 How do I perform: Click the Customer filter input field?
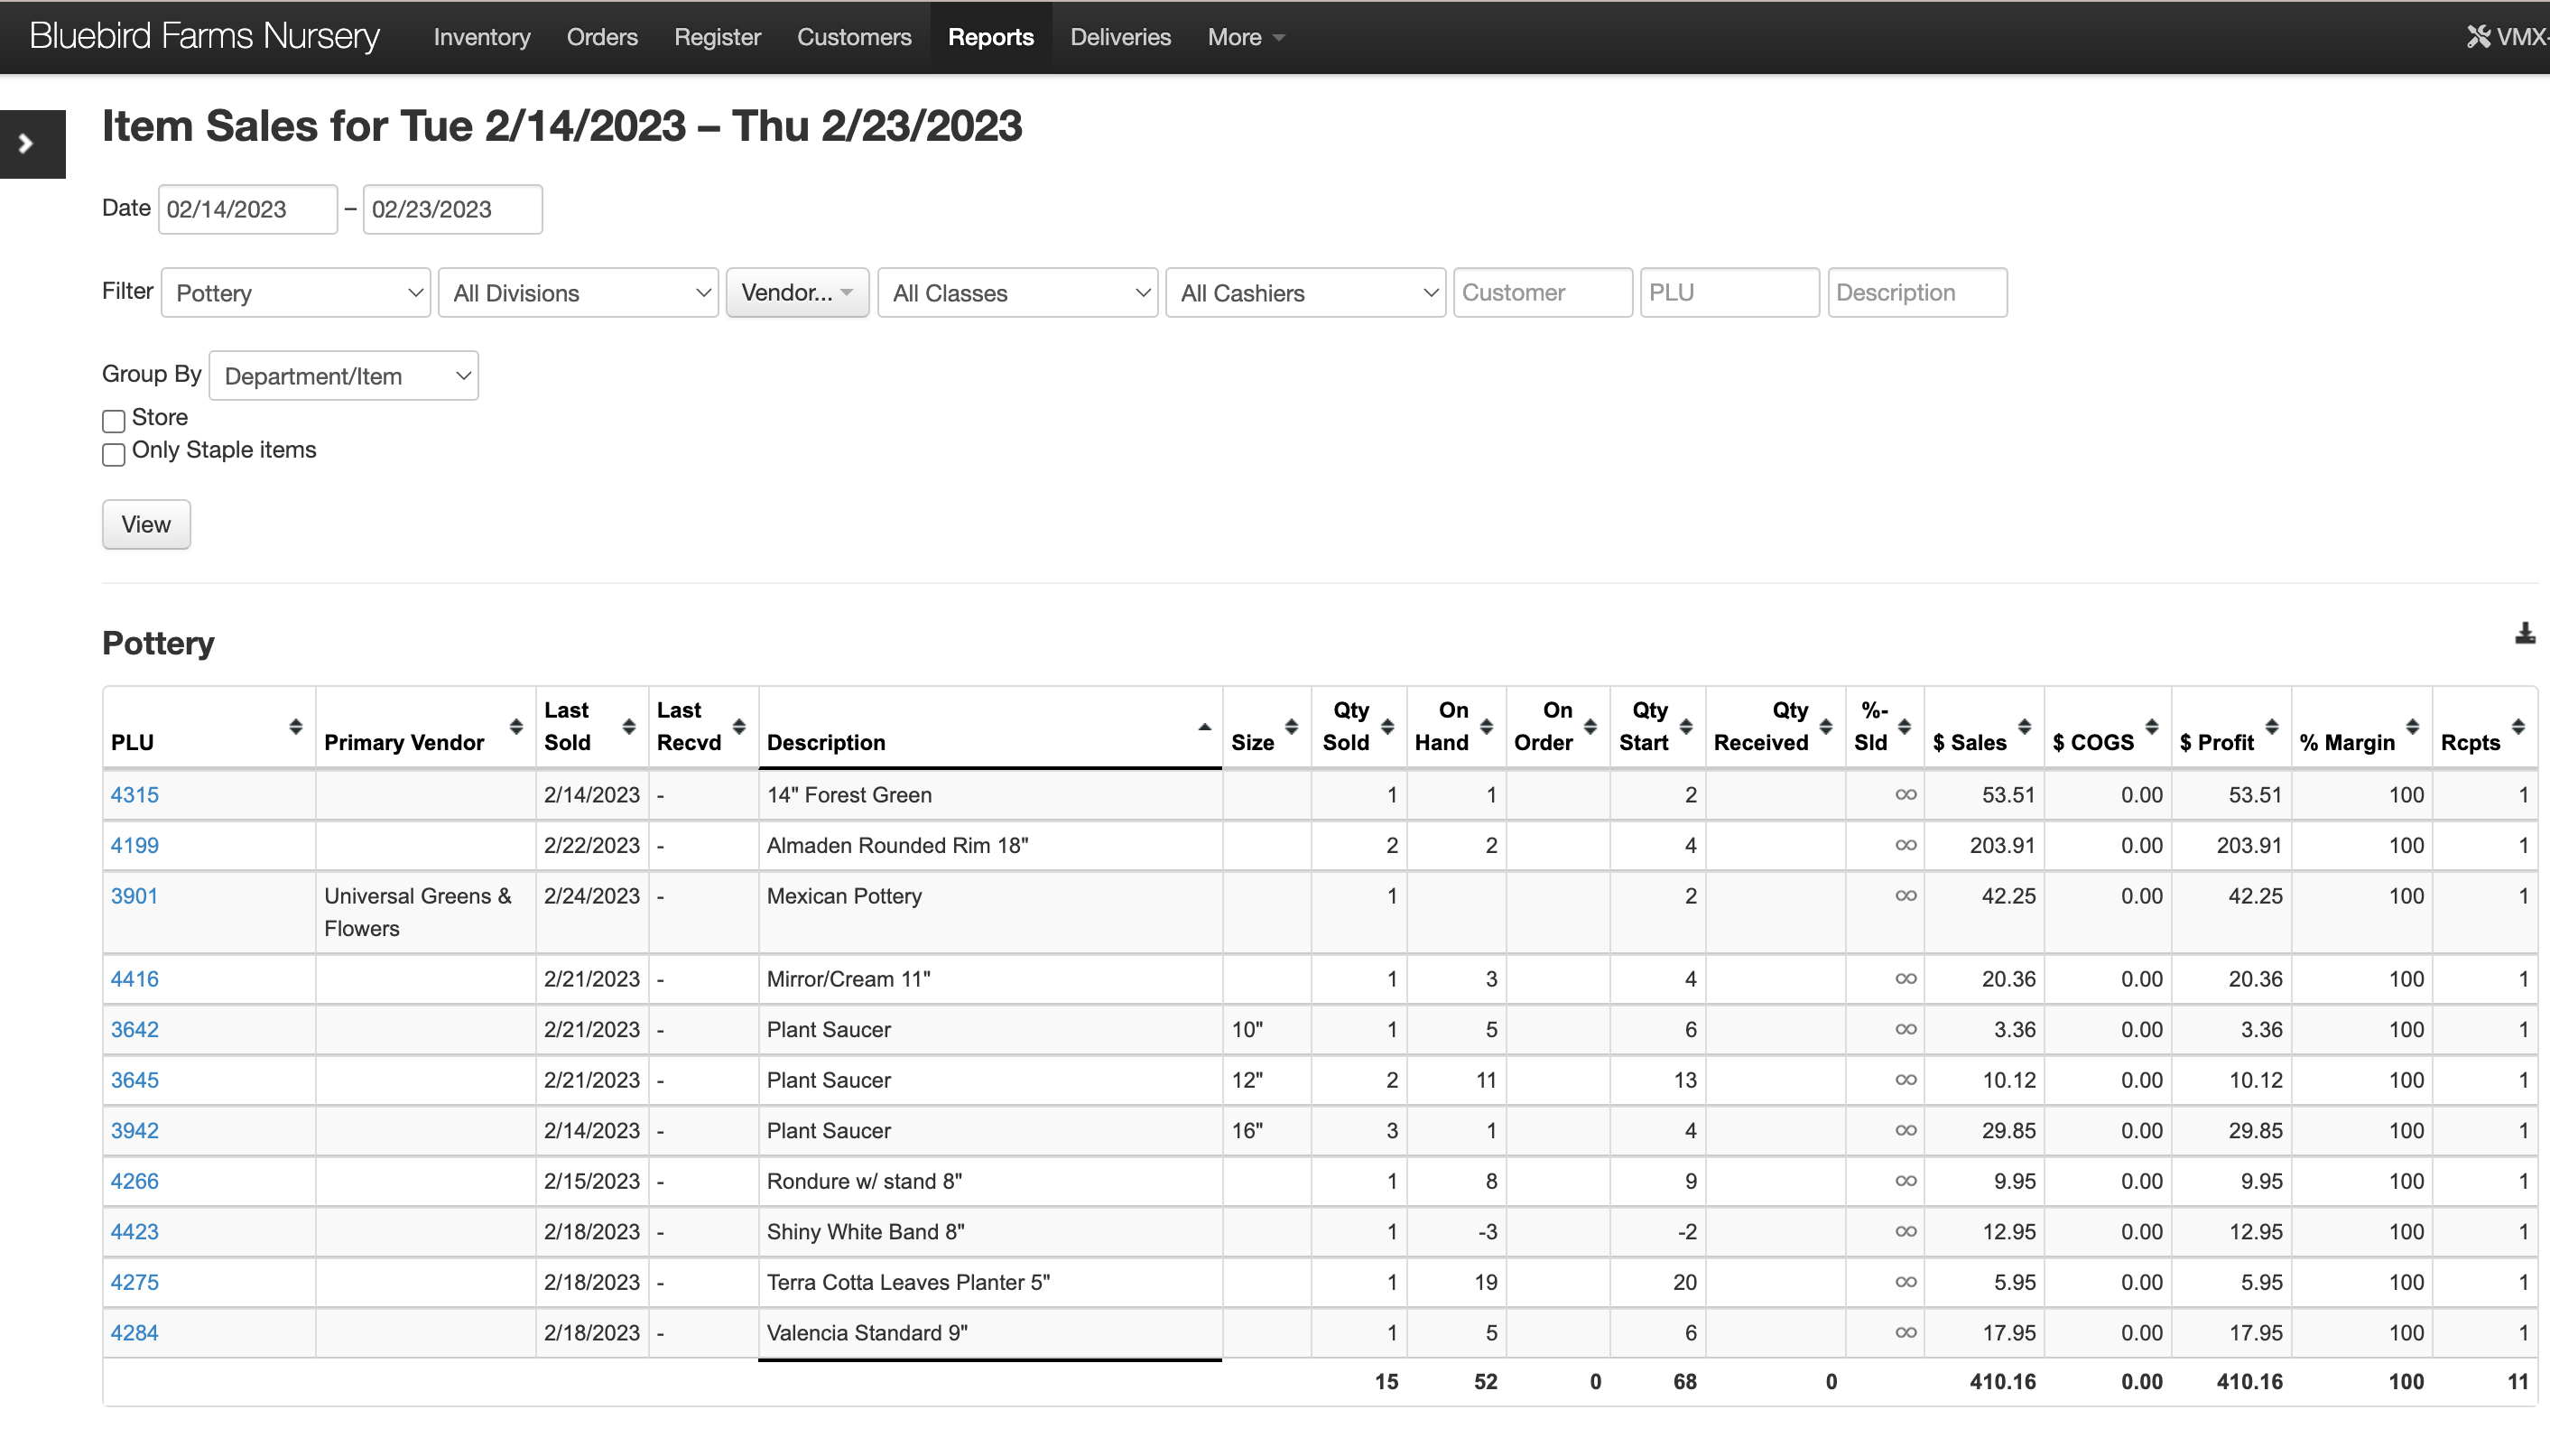tap(1542, 293)
